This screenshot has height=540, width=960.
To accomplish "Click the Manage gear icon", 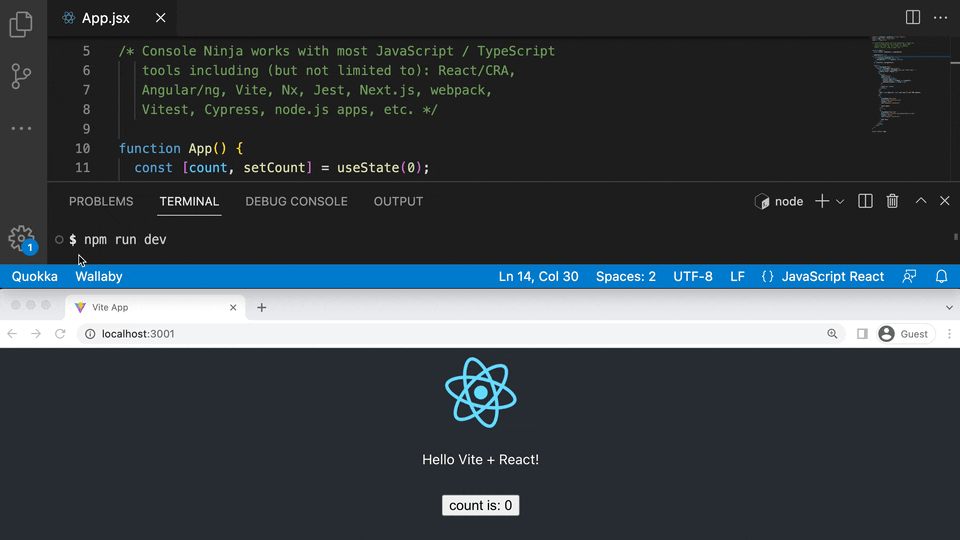I will pyautogui.click(x=20, y=237).
